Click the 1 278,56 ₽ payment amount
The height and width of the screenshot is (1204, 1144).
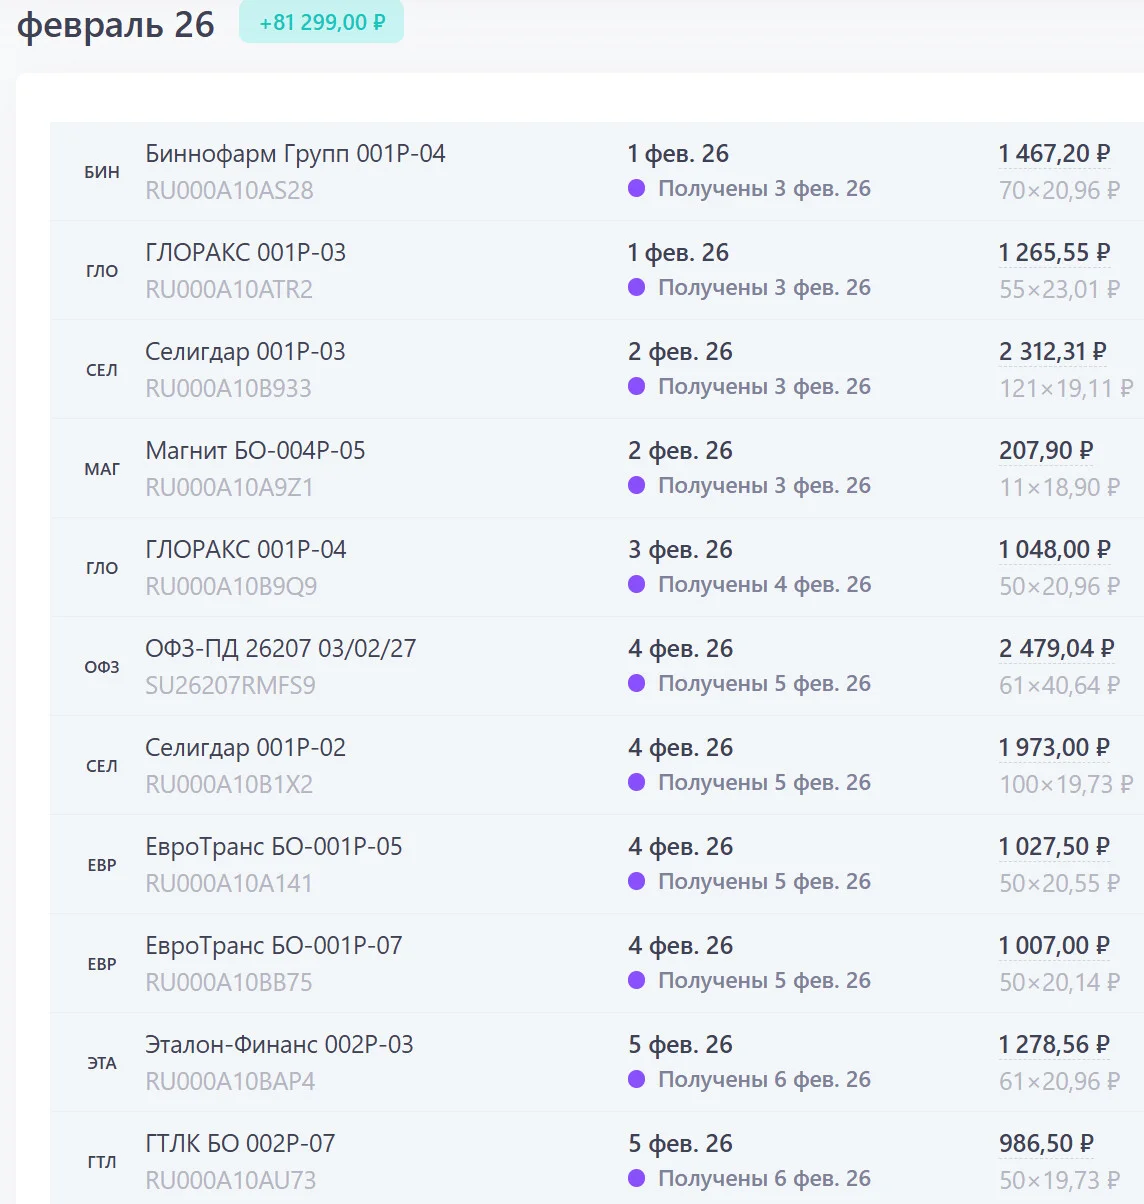tap(1054, 1045)
